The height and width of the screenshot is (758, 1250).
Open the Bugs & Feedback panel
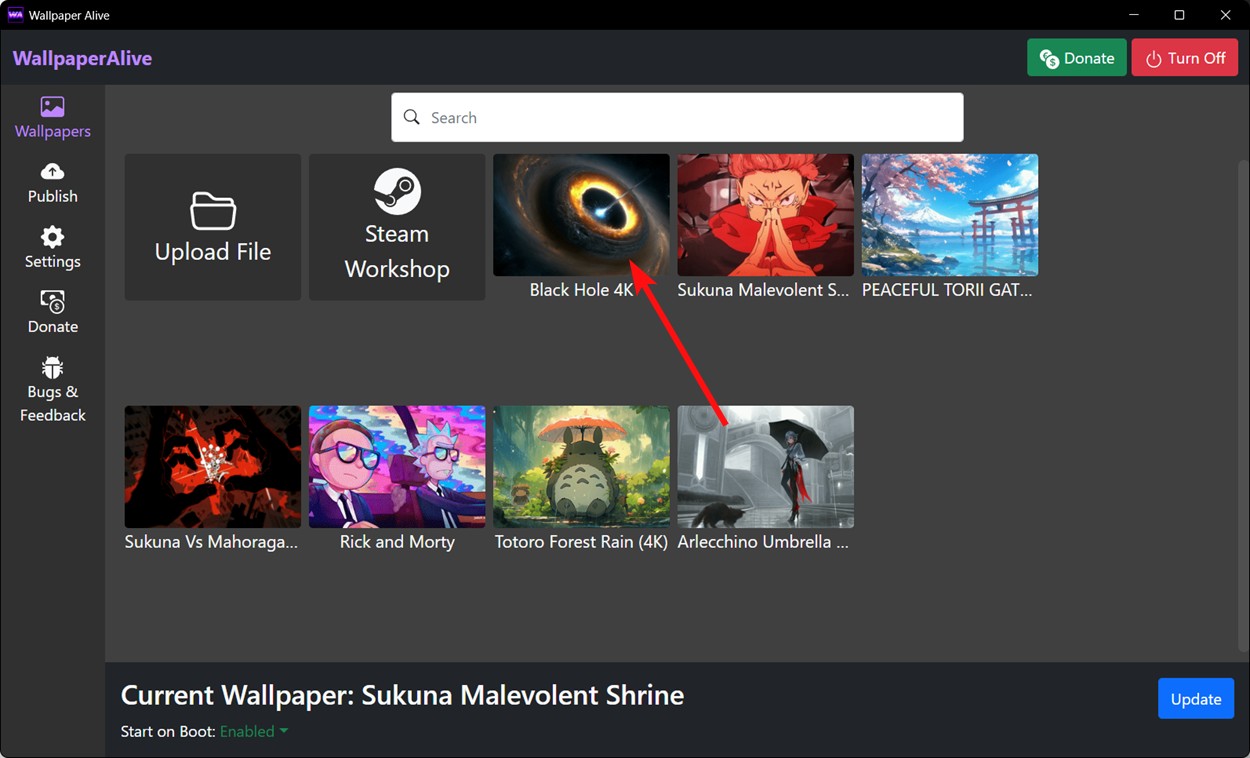tap(52, 390)
